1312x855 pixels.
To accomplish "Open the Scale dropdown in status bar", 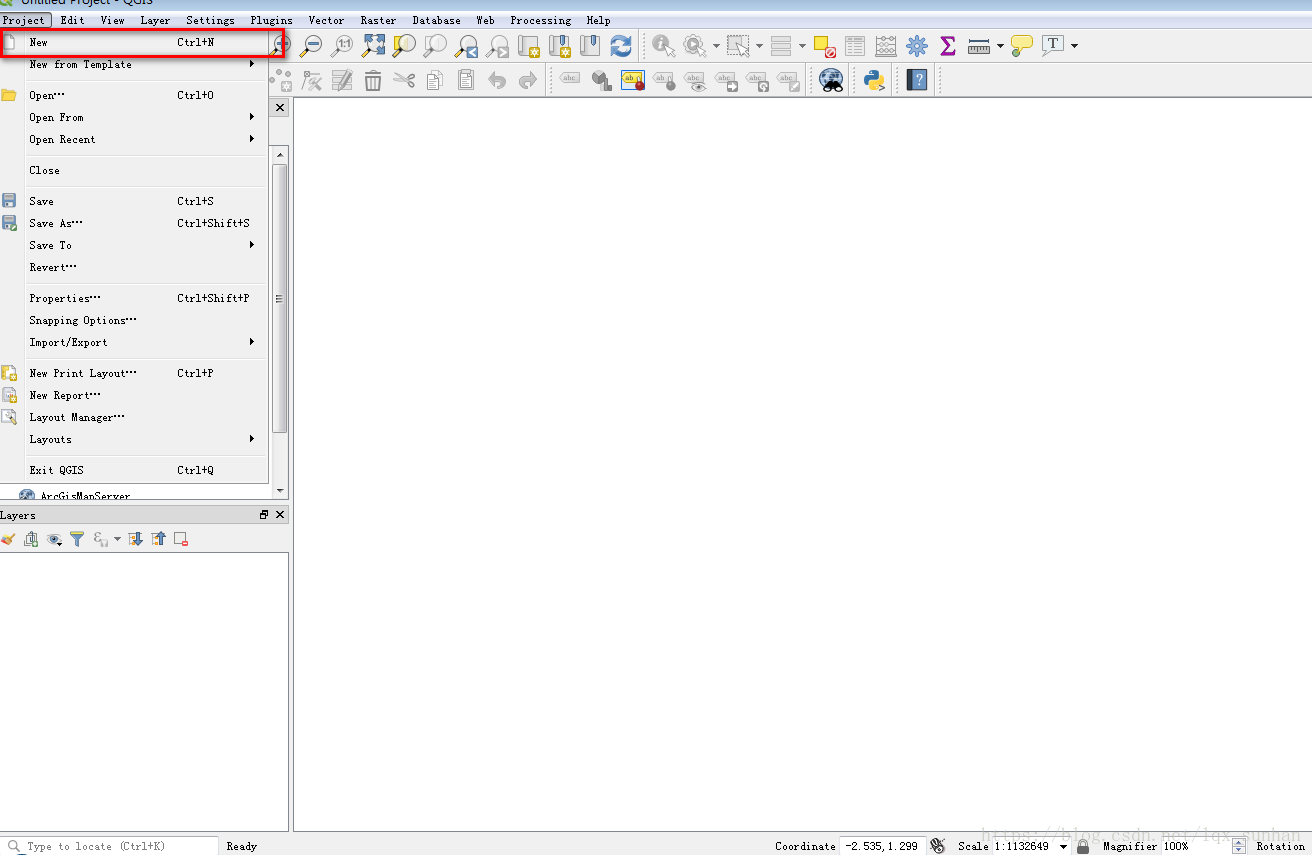I will coord(1063,847).
